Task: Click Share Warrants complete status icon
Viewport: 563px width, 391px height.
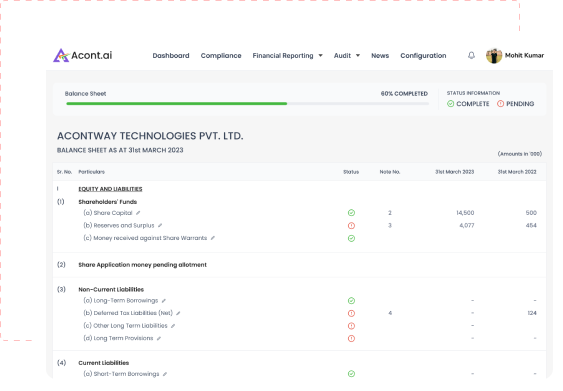Action: 352,238
